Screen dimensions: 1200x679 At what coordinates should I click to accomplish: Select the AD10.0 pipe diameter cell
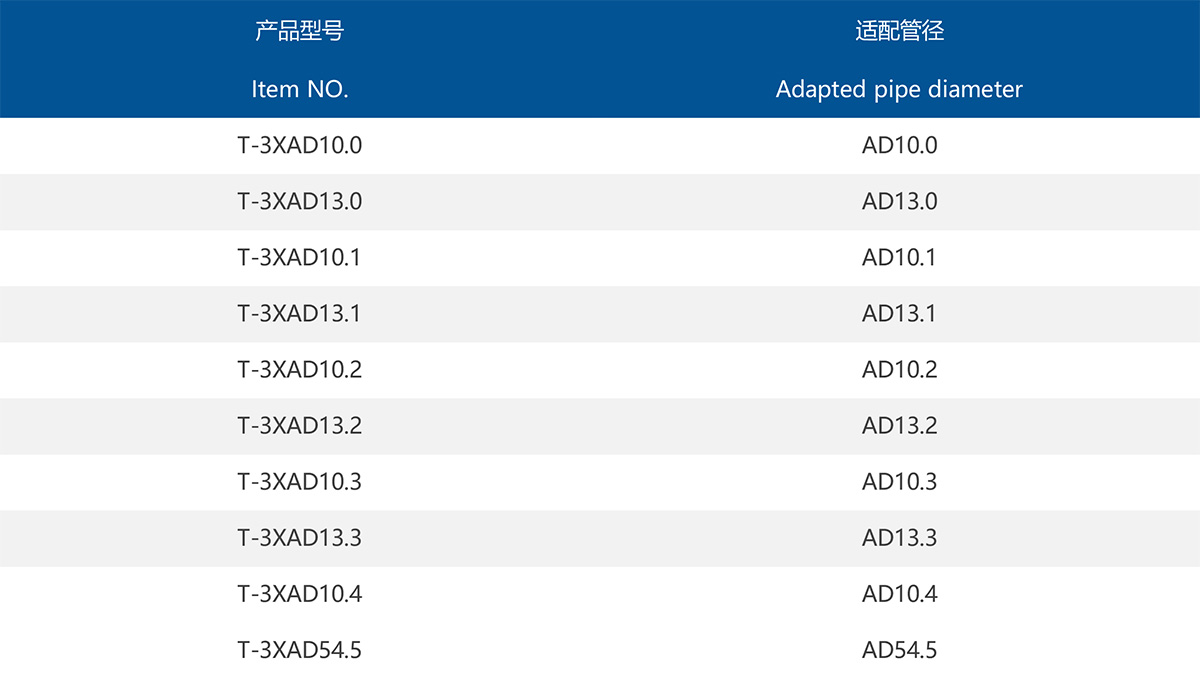coord(899,145)
